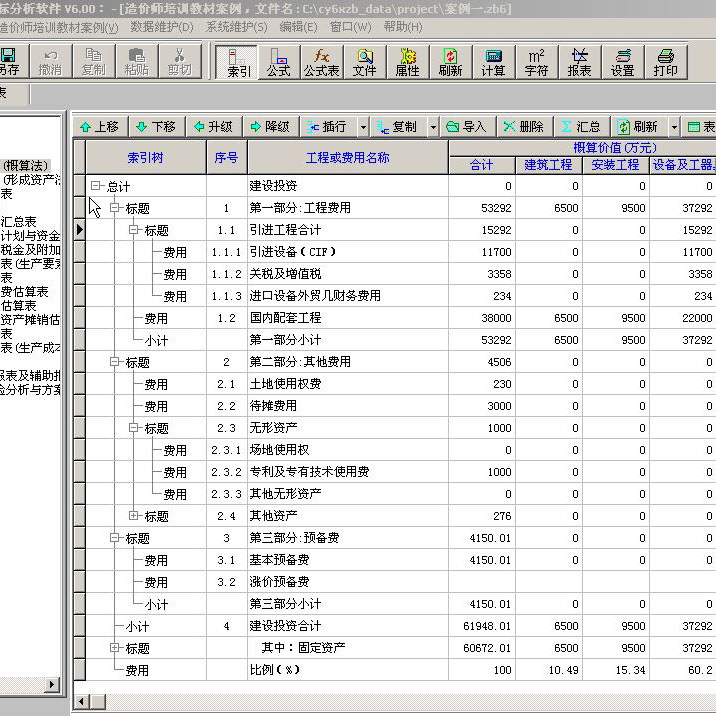Open the 帮助(H) menu
Image resolution: width=716 pixels, height=716 pixels.
[402, 27]
